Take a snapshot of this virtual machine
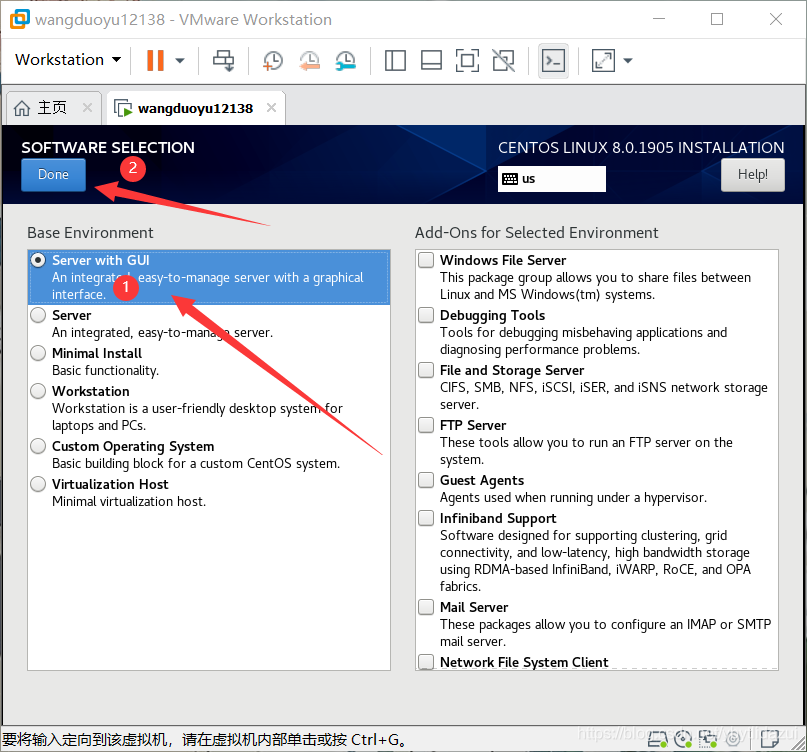 tap(273, 60)
